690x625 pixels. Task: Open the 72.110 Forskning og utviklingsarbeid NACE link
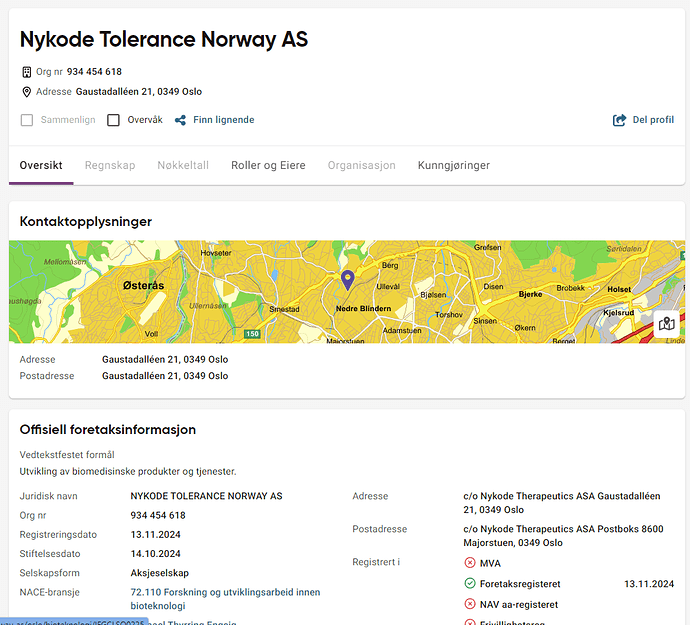coord(225,599)
